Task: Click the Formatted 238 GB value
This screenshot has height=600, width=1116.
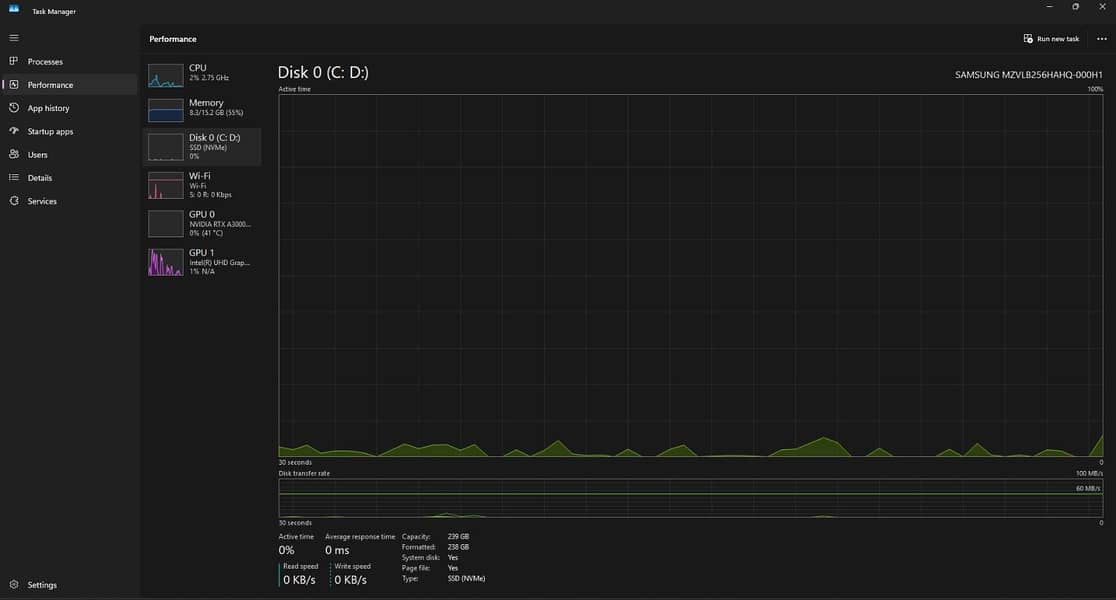Action: [458, 547]
